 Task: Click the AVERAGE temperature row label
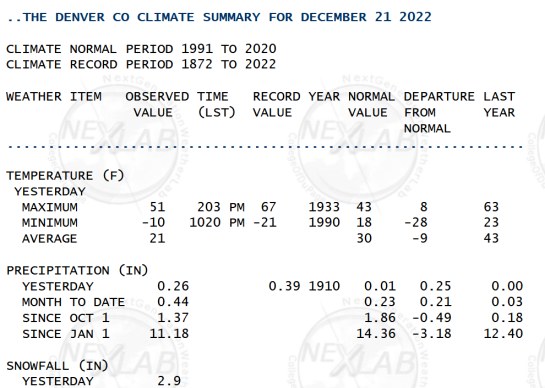(49, 239)
